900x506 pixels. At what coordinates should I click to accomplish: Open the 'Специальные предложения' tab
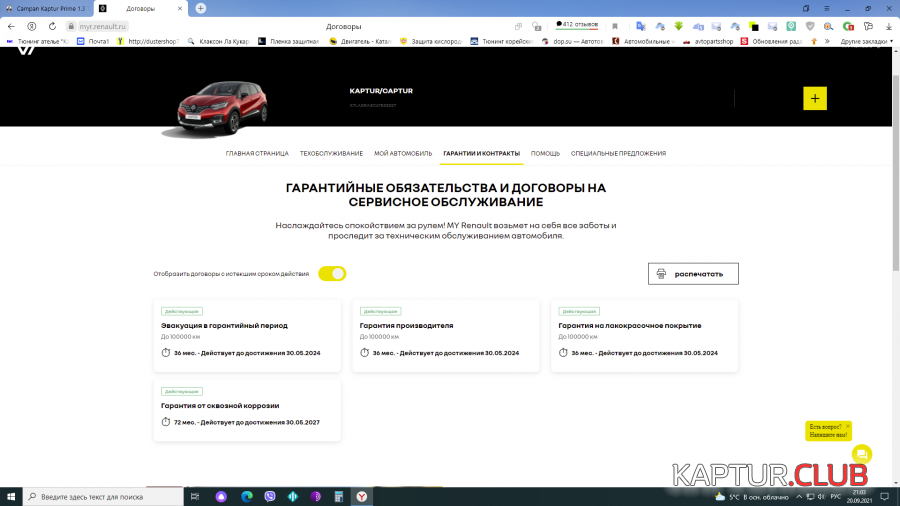618,153
